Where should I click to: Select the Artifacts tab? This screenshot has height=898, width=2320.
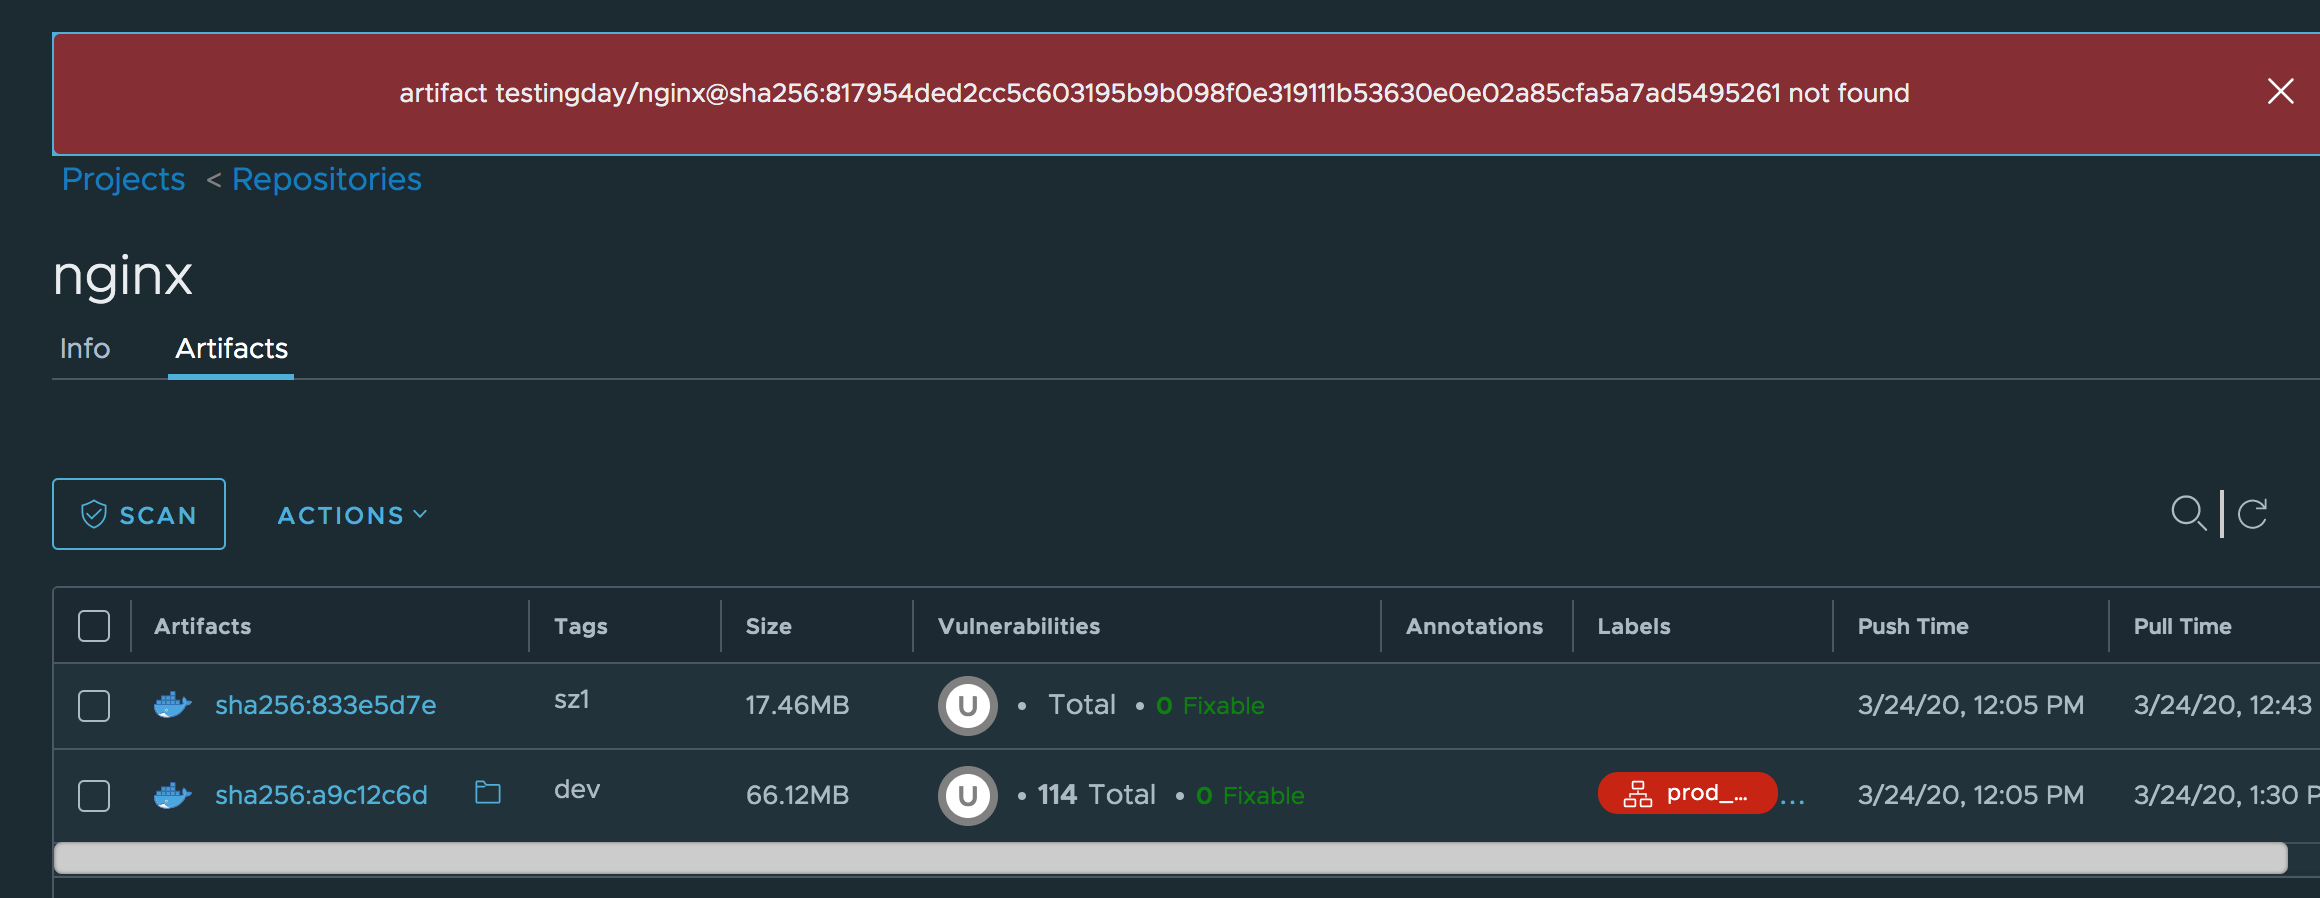tap(231, 348)
